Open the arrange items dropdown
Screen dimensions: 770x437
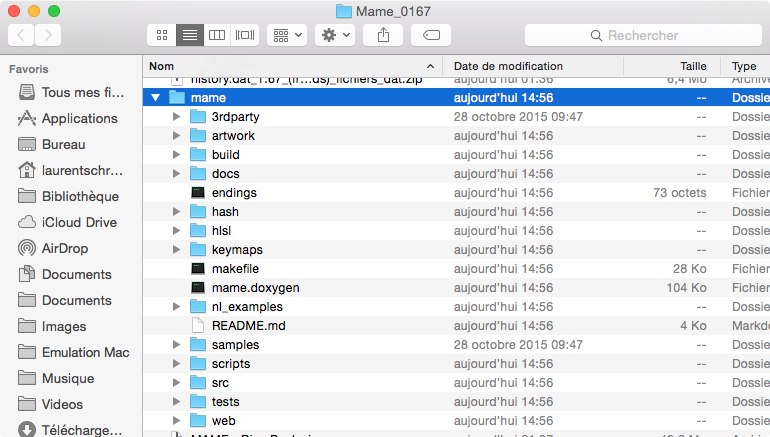[287, 35]
